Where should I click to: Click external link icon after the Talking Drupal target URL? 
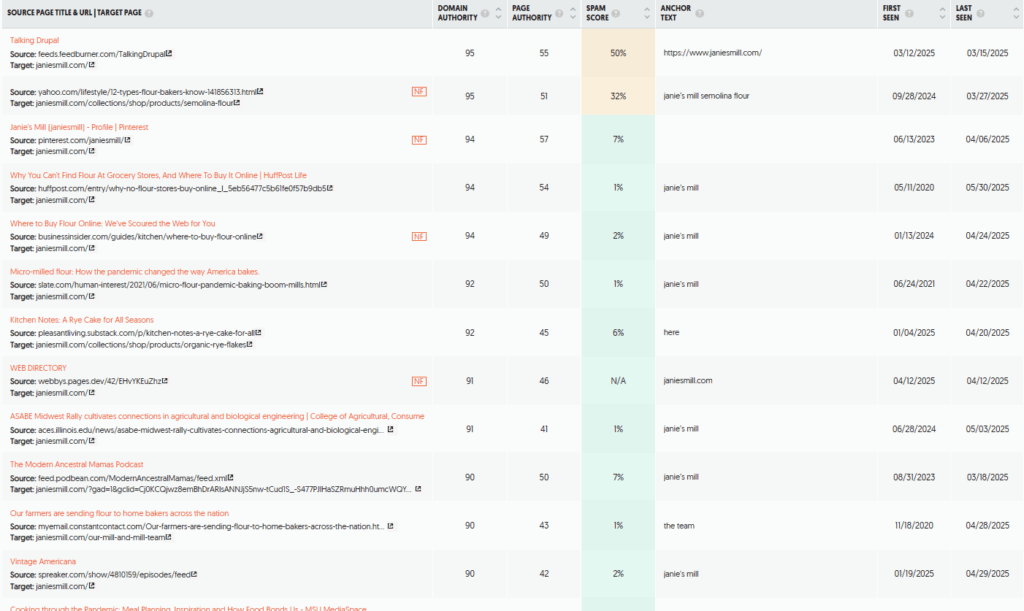point(91,65)
